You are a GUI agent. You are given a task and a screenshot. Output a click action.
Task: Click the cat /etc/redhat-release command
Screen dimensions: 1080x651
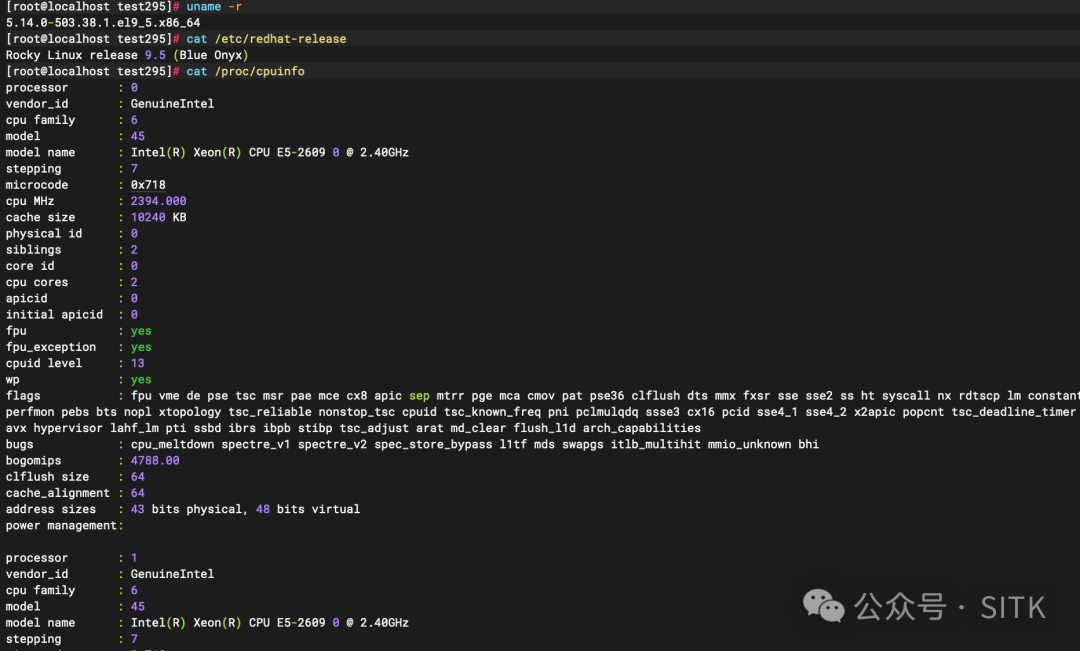pyautogui.click(x=266, y=39)
